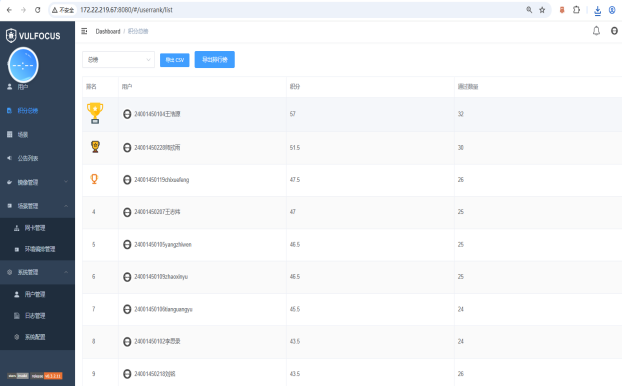Open 用户管理 in the sidebar
Screen dimensions: 622x386
click(x=37, y=294)
